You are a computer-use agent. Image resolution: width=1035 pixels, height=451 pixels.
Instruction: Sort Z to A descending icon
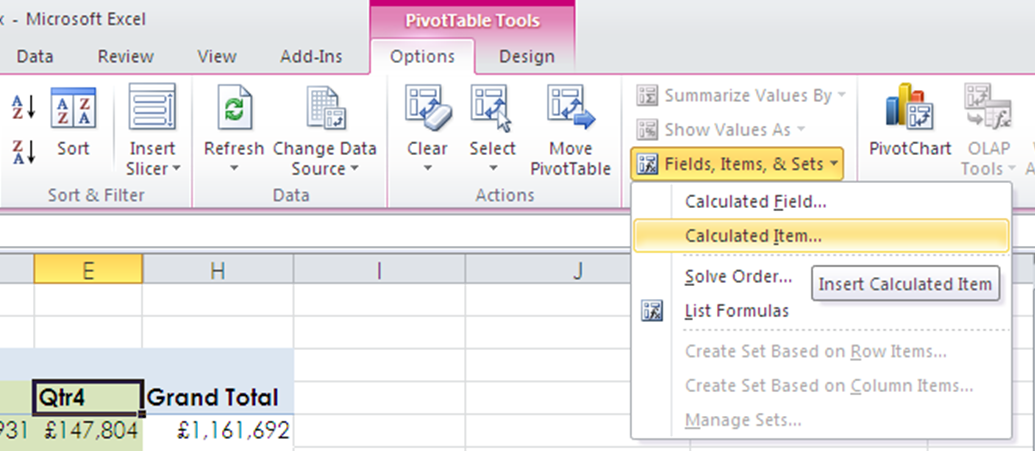[24, 151]
